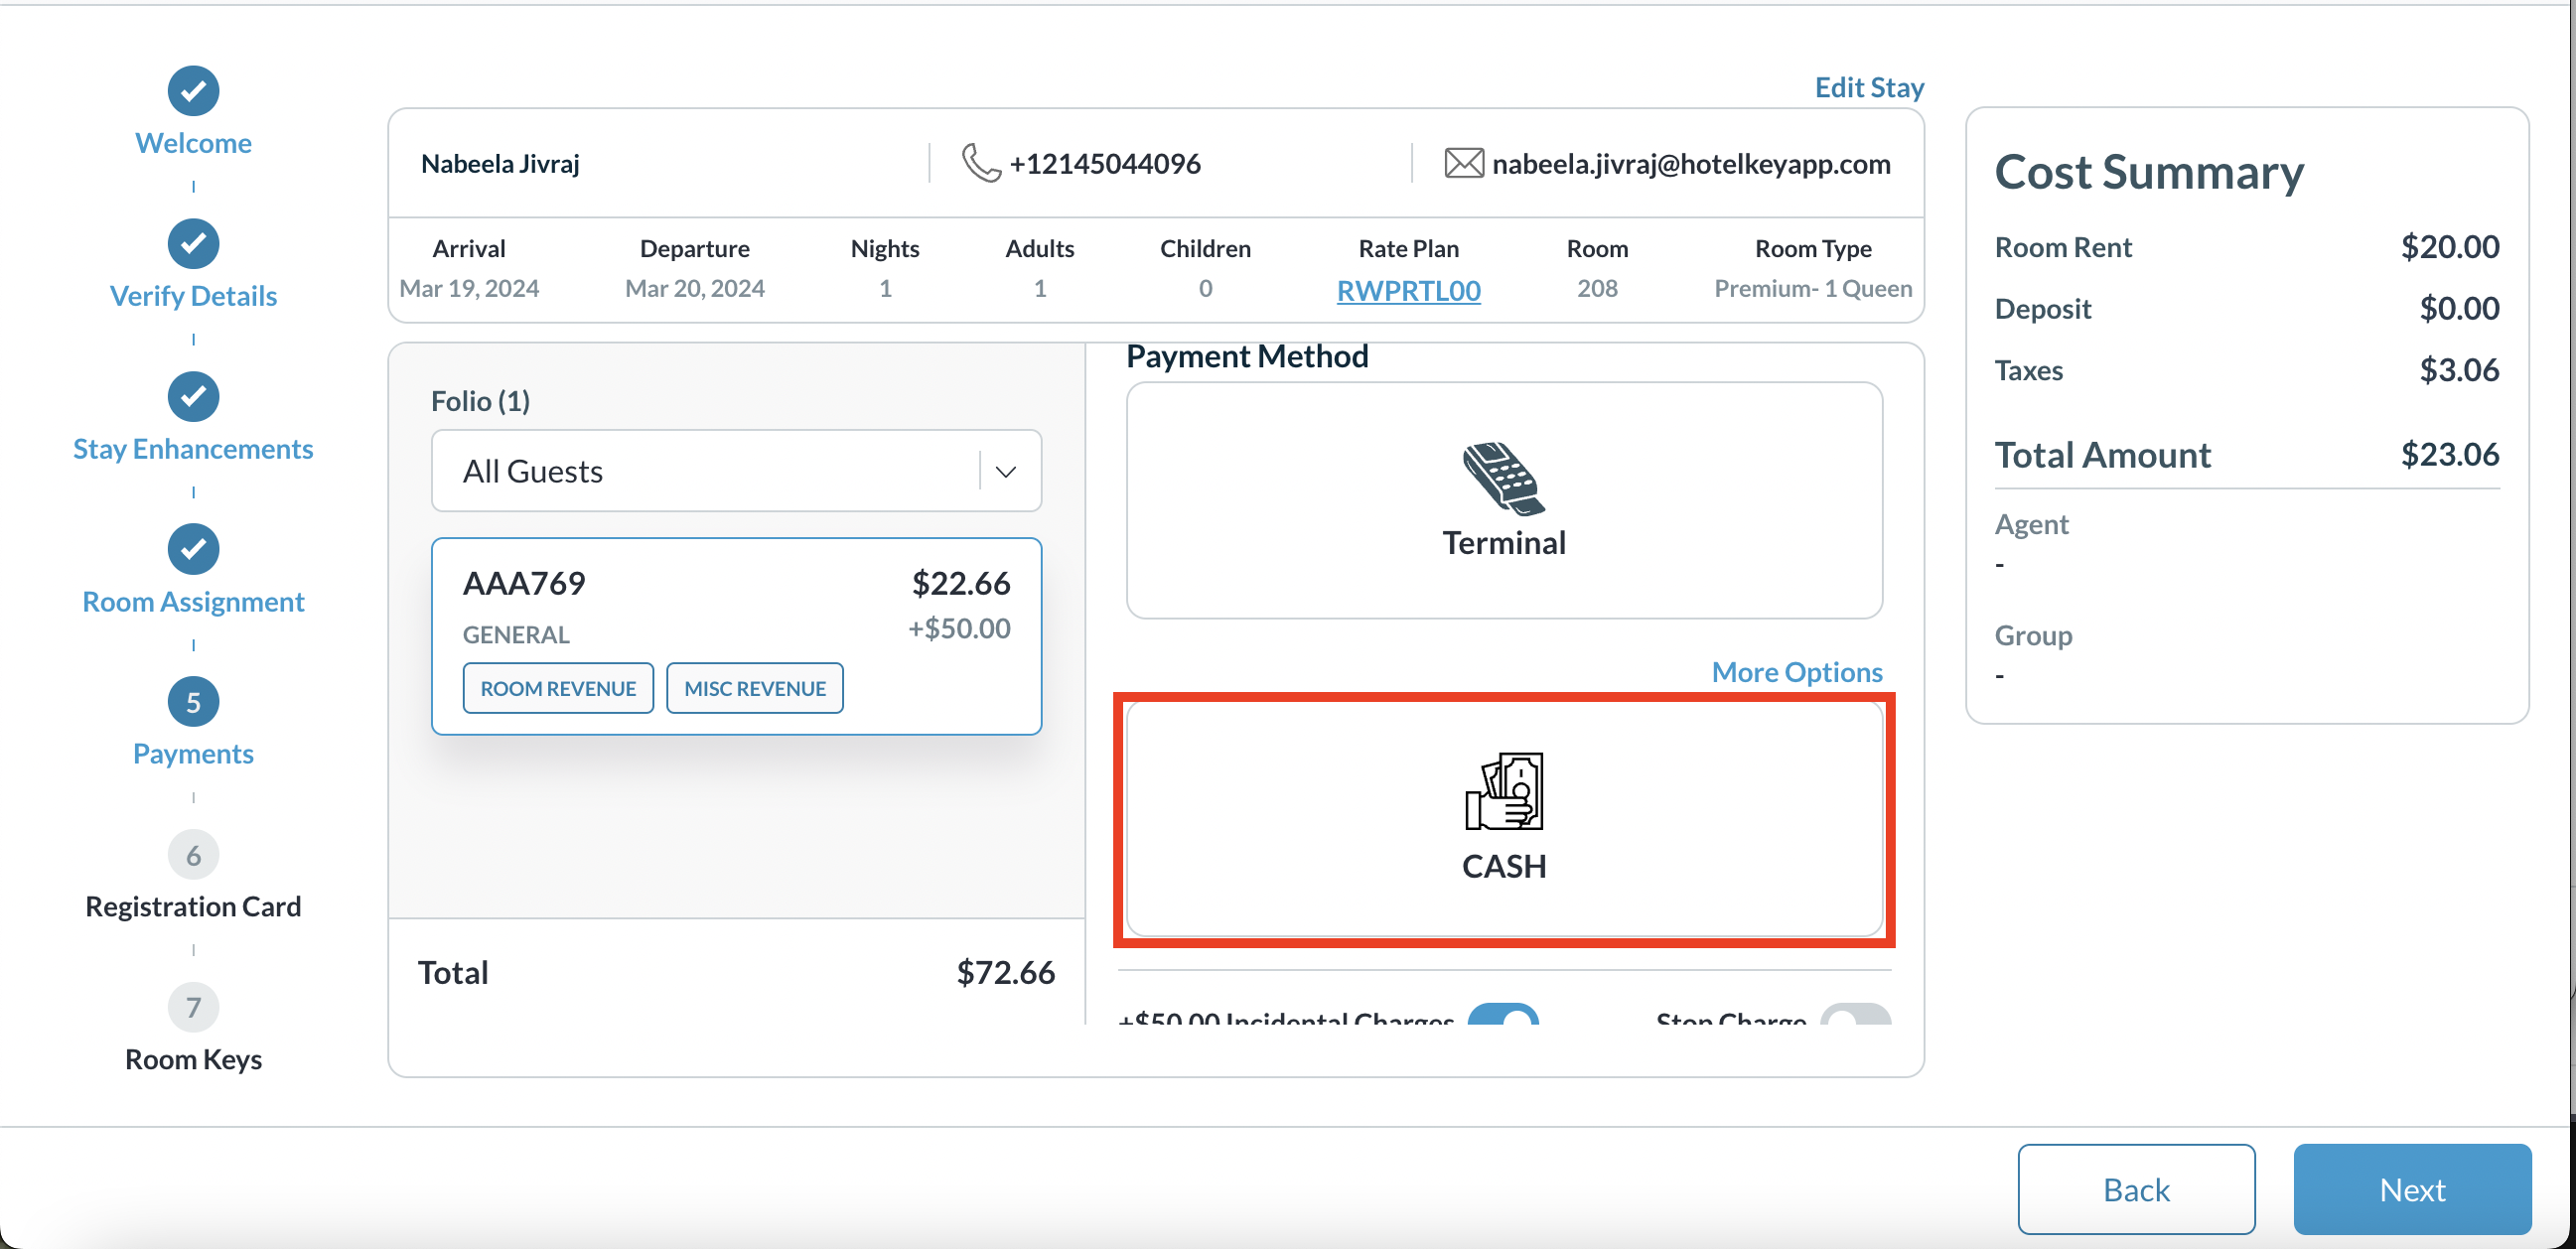Click the chevron arrow in All Guests
Screen dimensions: 2576x1249
[x=1006, y=471]
